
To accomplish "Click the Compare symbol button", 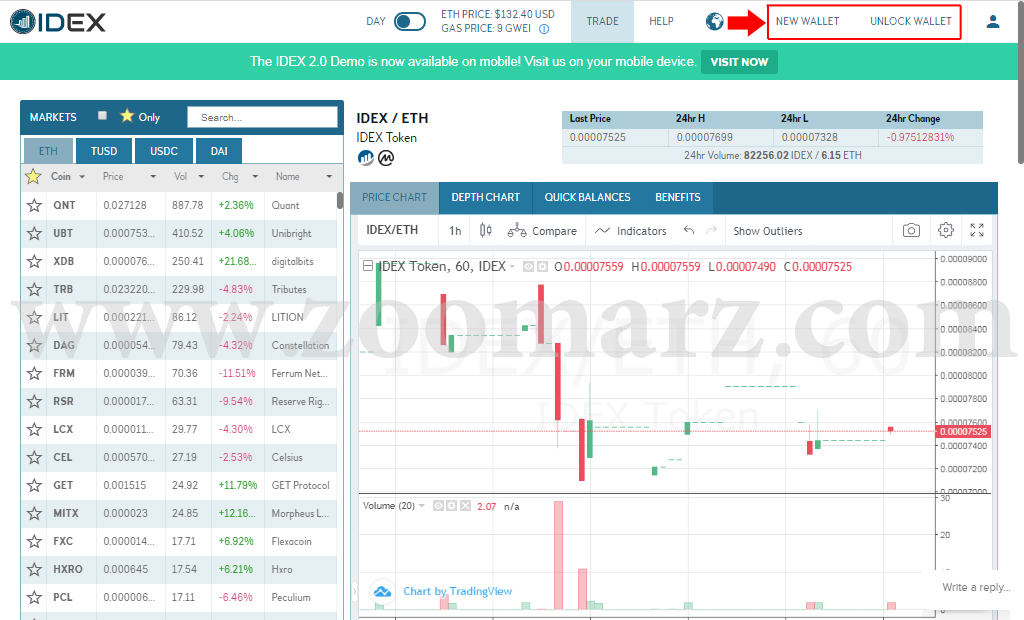I will click(542, 231).
